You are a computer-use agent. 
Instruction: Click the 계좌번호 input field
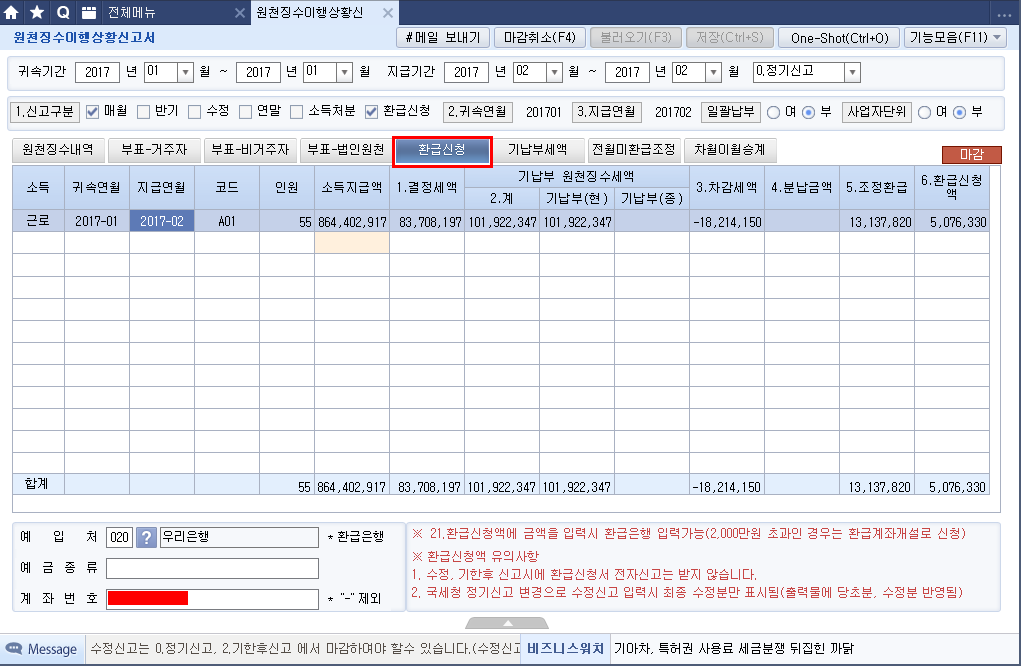(x=212, y=599)
